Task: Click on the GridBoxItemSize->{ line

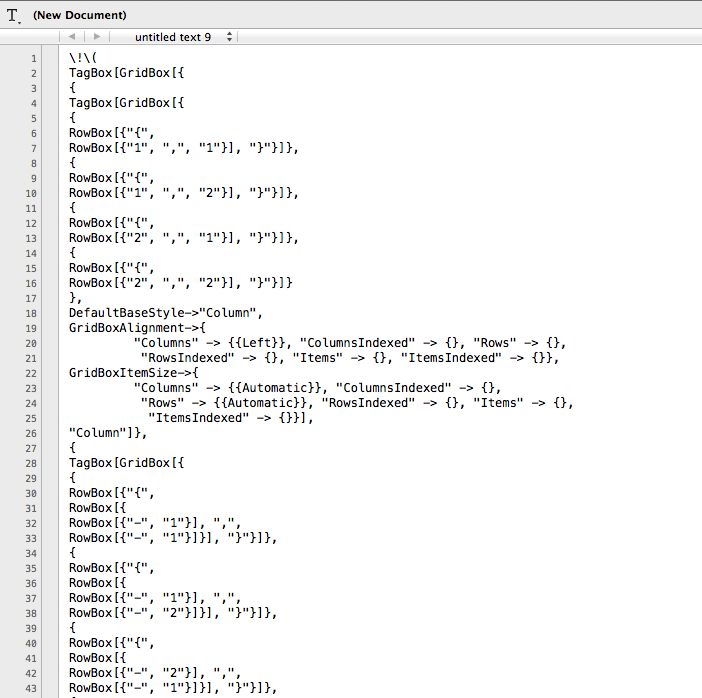Action: coord(134,373)
